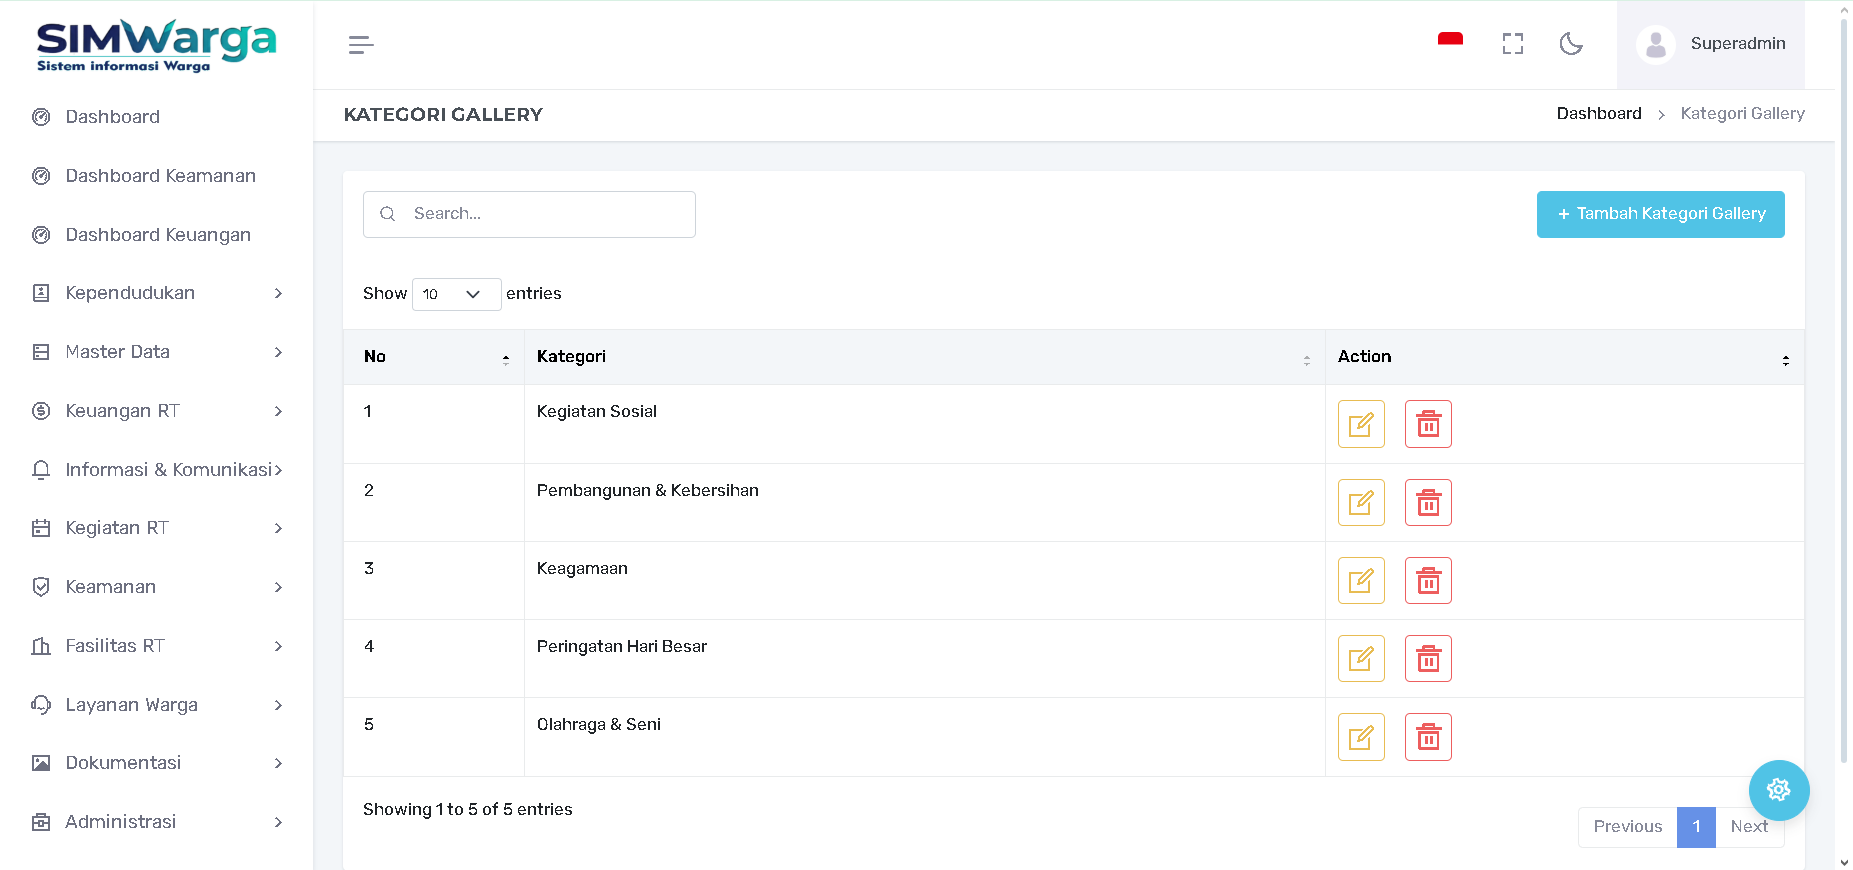
Task: Delete the Keagamaan category row
Action: [1427, 581]
